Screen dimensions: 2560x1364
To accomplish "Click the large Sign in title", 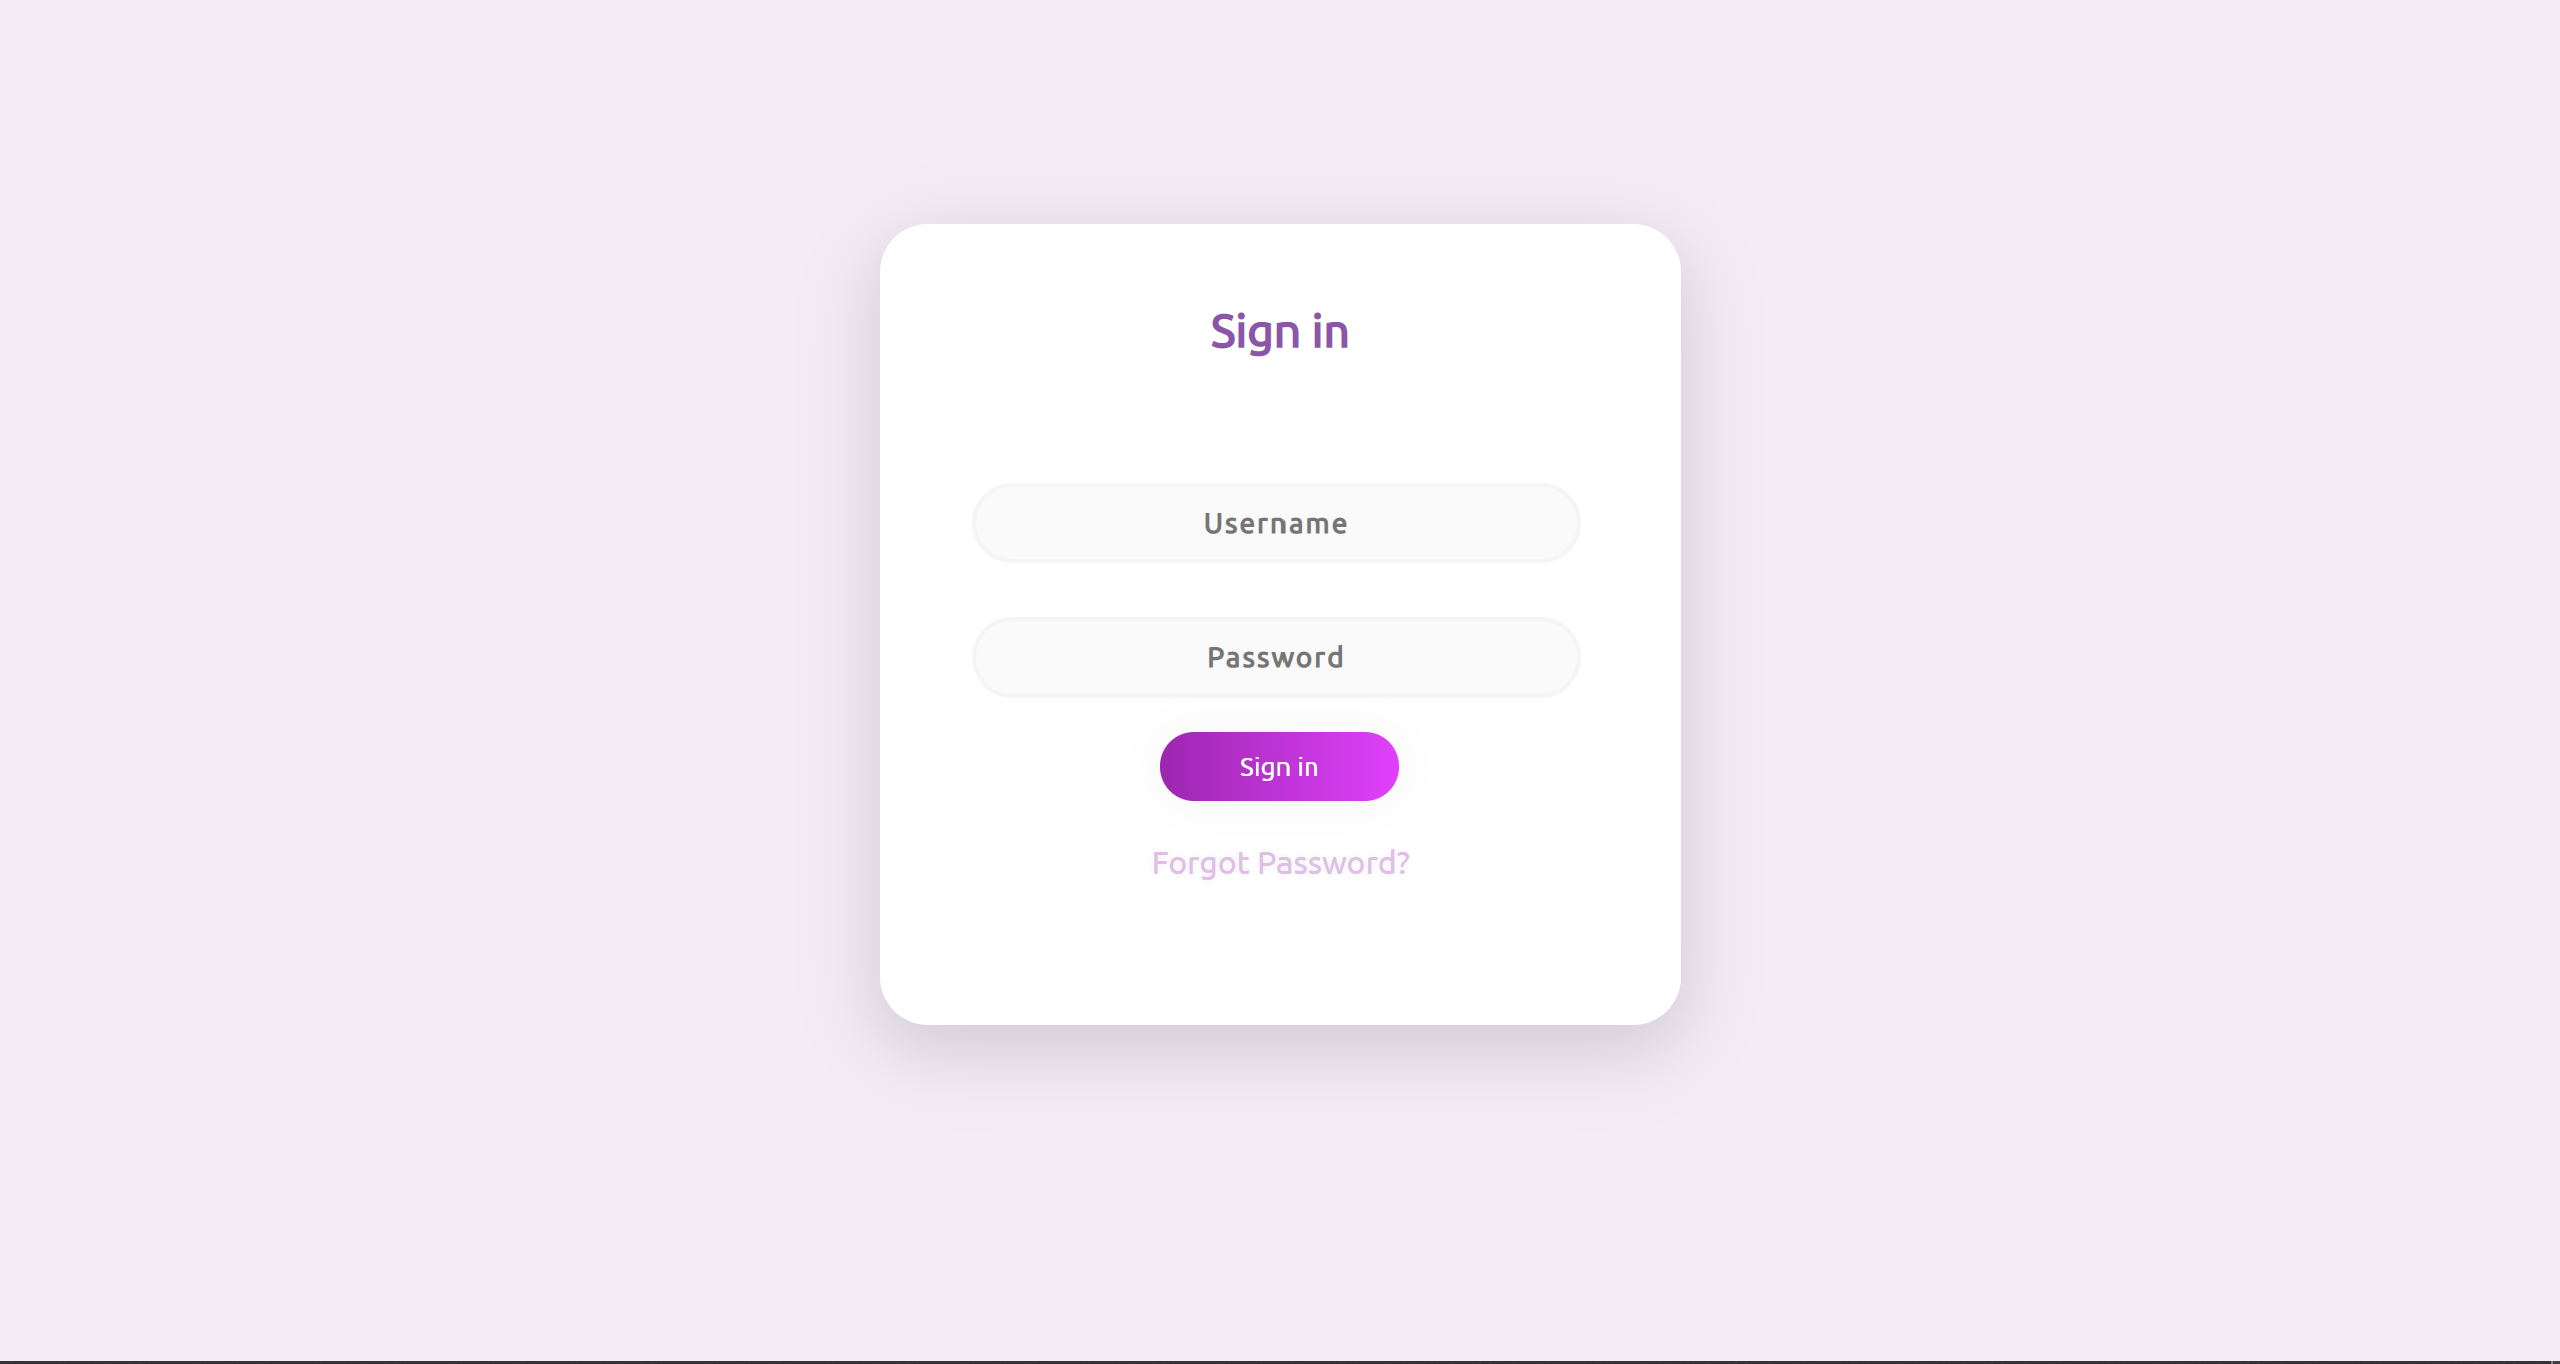I will (x=1279, y=332).
